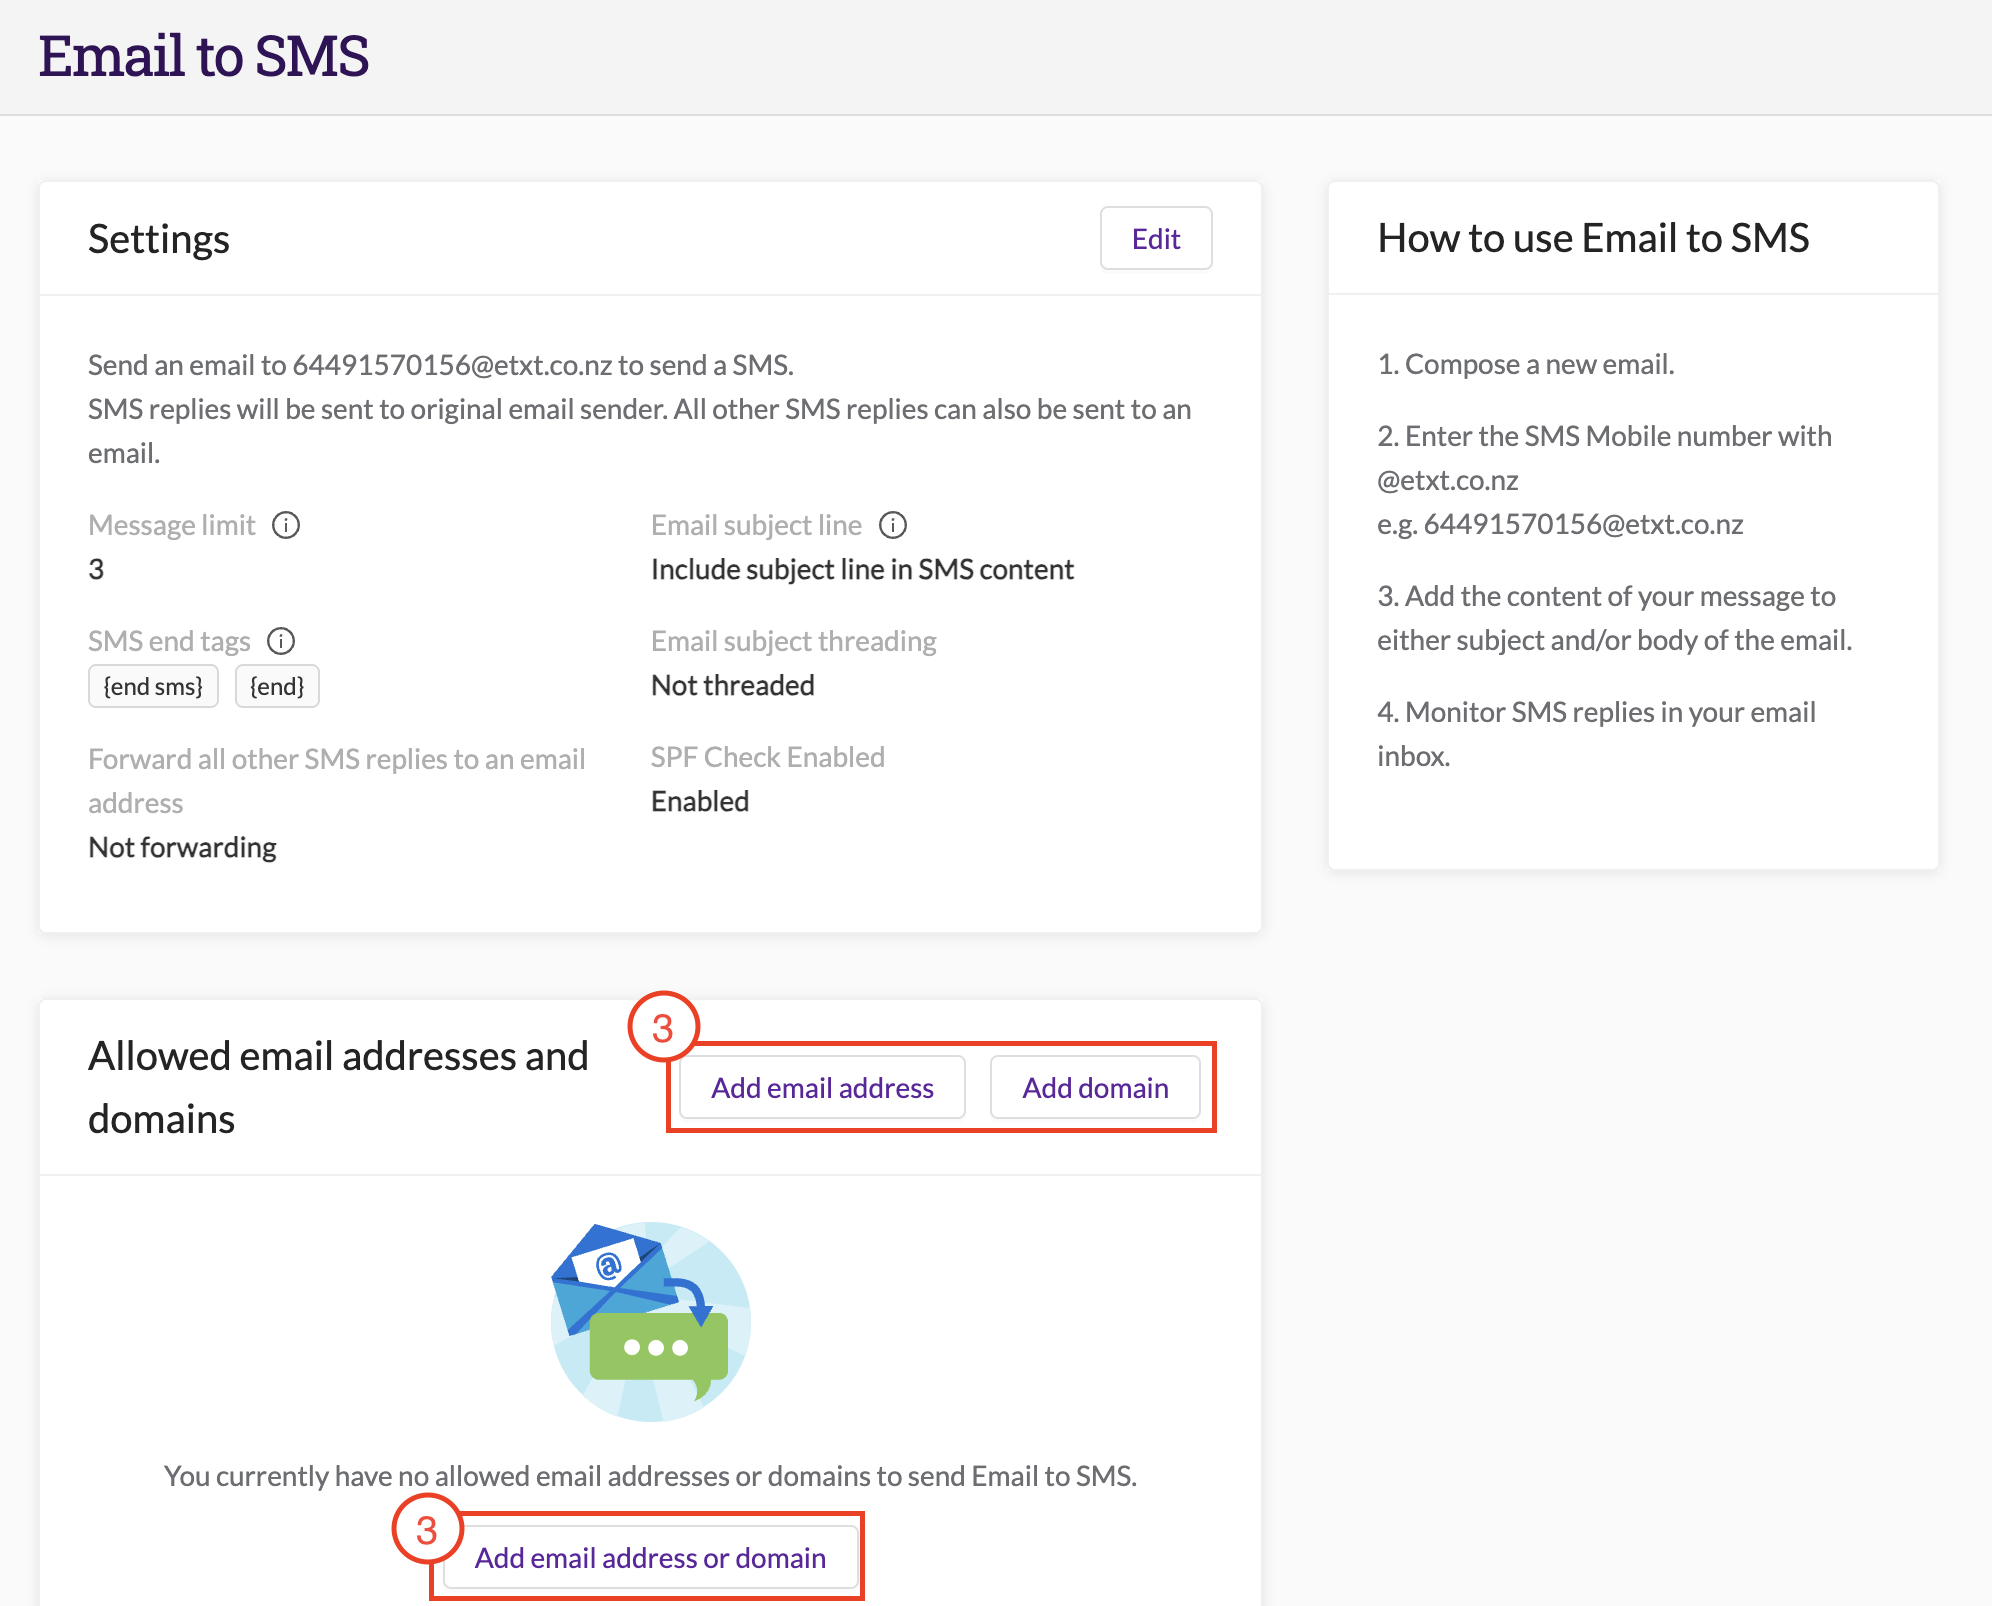Click 'Allowed email addresses and domains' heading
Viewport: 1992px width, 1606px height.
pos(338,1087)
